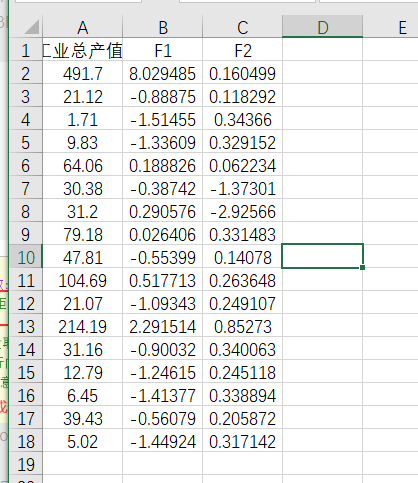Select row 1 header
Image resolution: width=418 pixels, height=483 pixels.
click(x=26, y=50)
